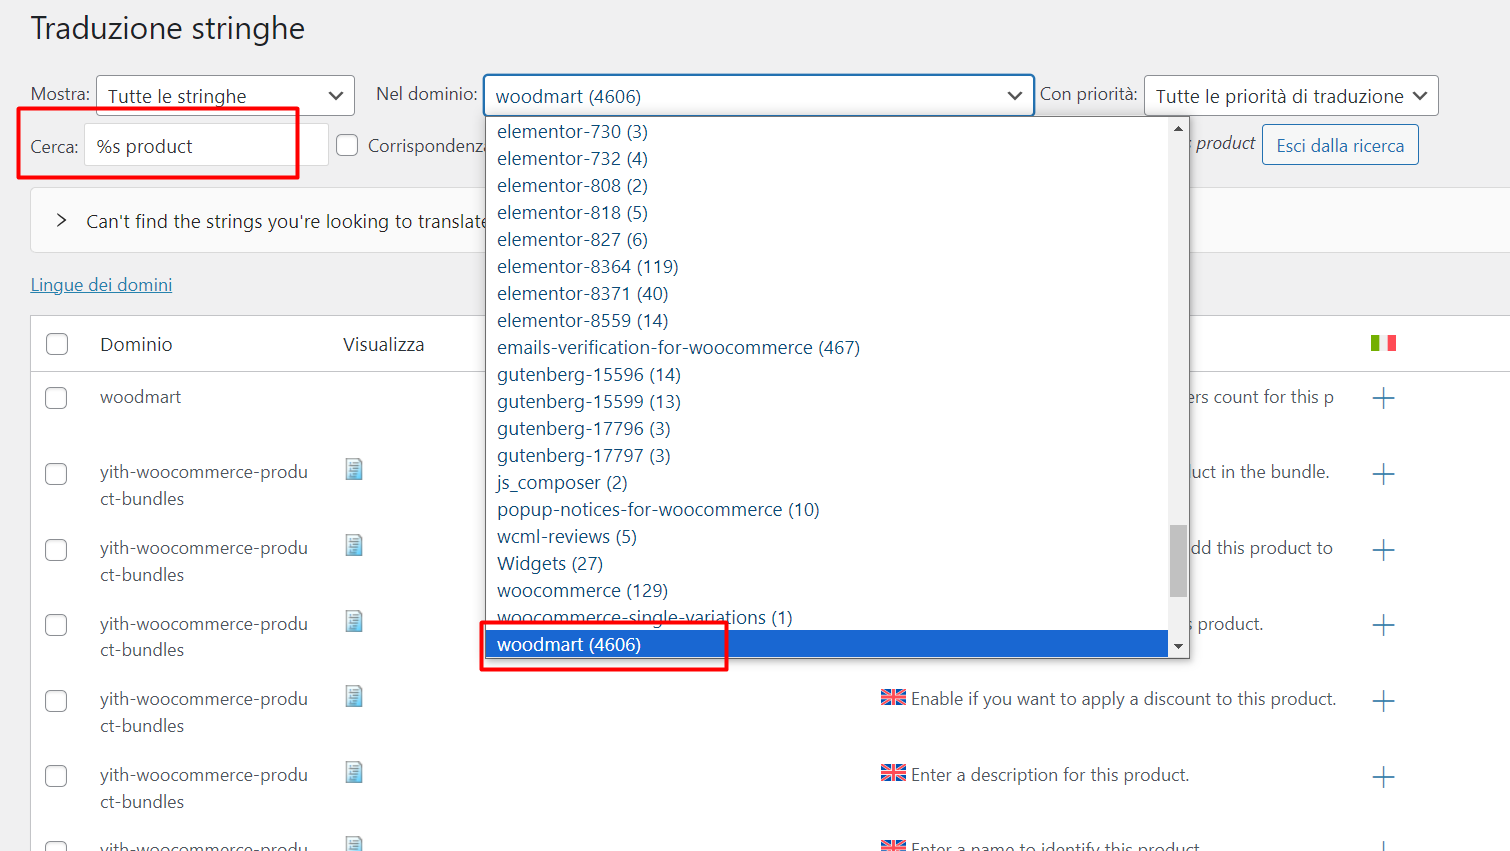This screenshot has width=1510, height=851.
Task: Click the UK flag beside 'Enter a description'
Action: 893,773
